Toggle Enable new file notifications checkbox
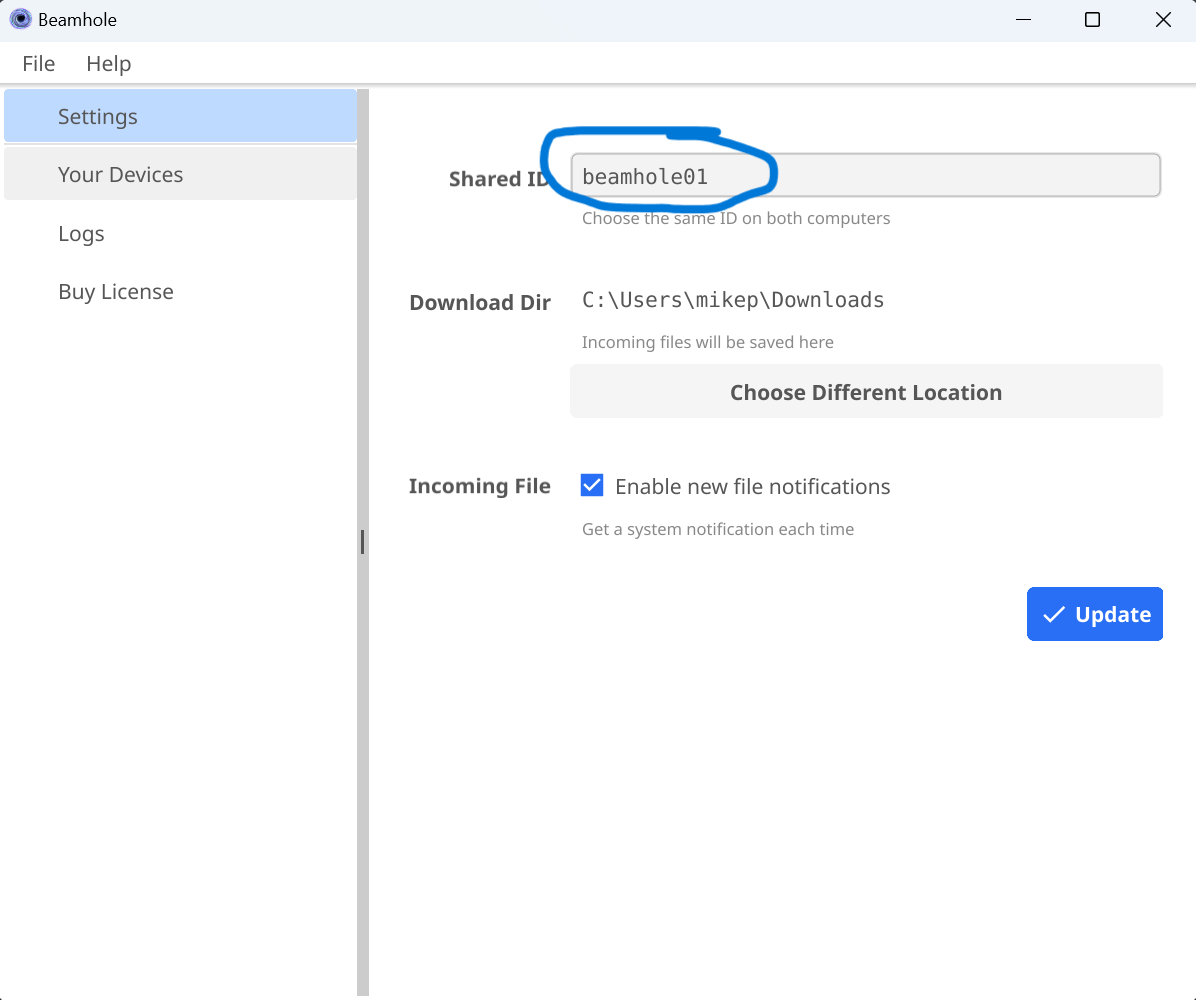This screenshot has height=1000, width=1196. point(592,485)
